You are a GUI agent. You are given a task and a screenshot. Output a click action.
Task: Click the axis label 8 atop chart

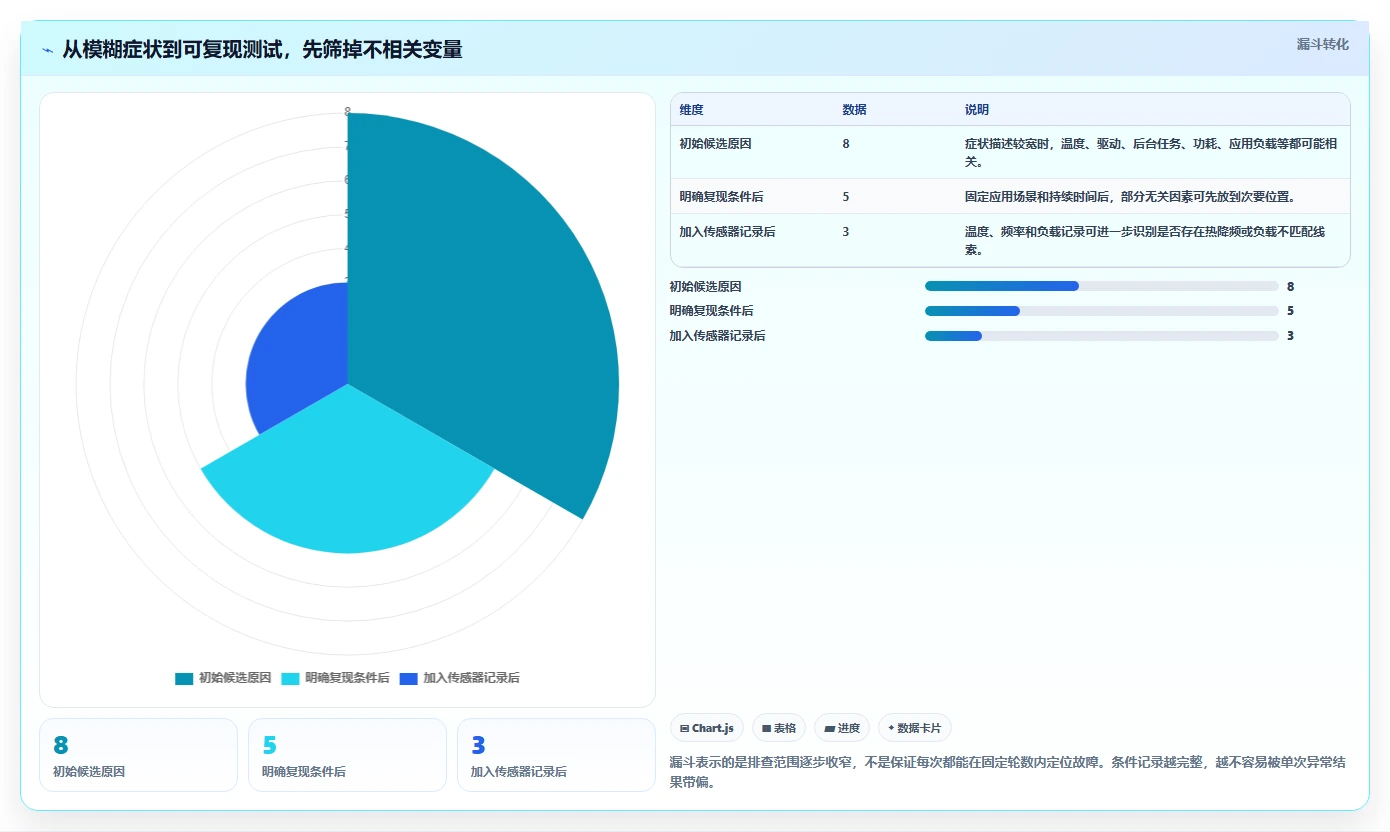[x=347, y=111]
